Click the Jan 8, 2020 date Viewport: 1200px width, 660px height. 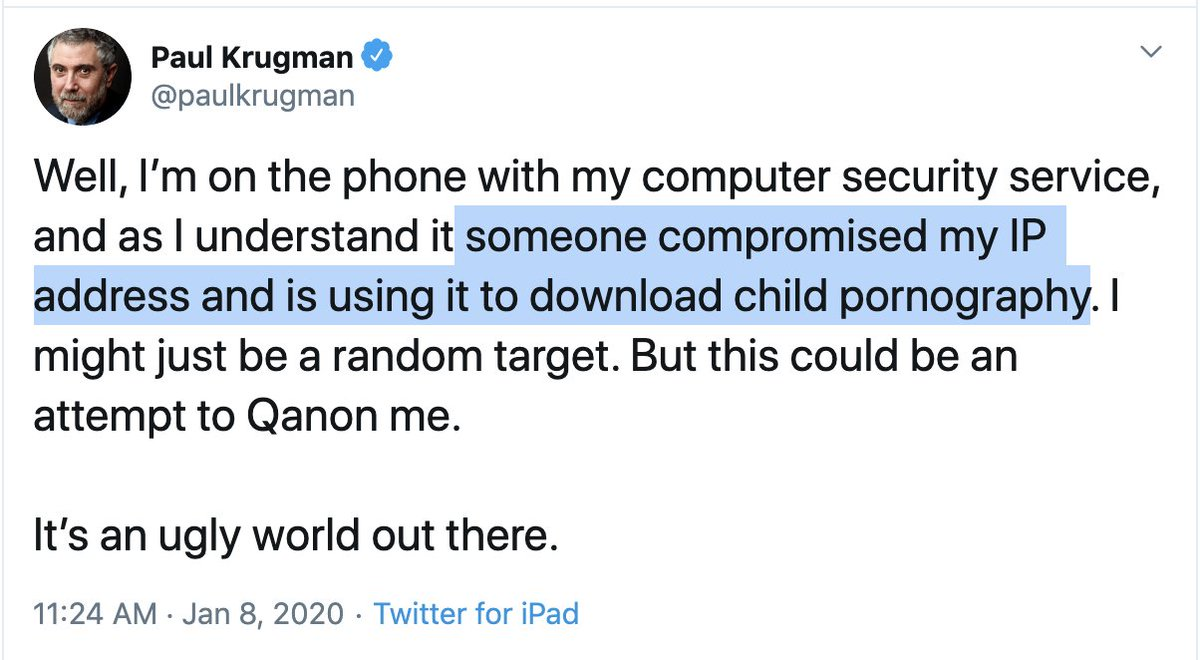(262, 612)
